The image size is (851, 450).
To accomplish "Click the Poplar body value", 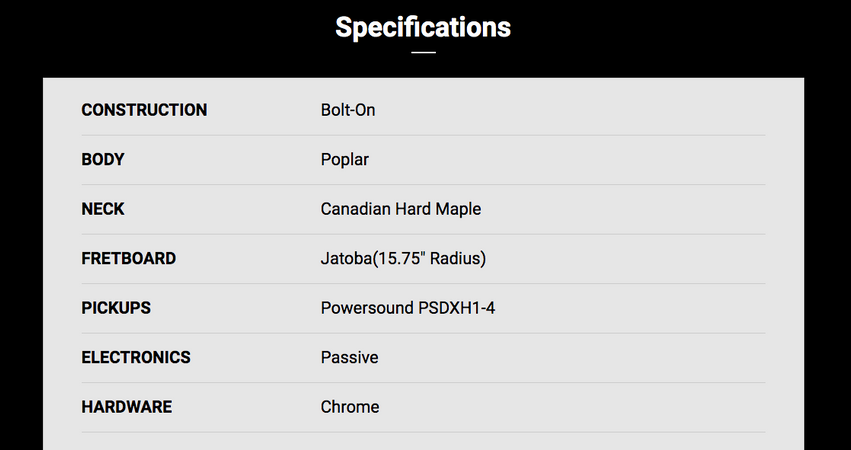I will pyautogui.click(x=345, y=160).
